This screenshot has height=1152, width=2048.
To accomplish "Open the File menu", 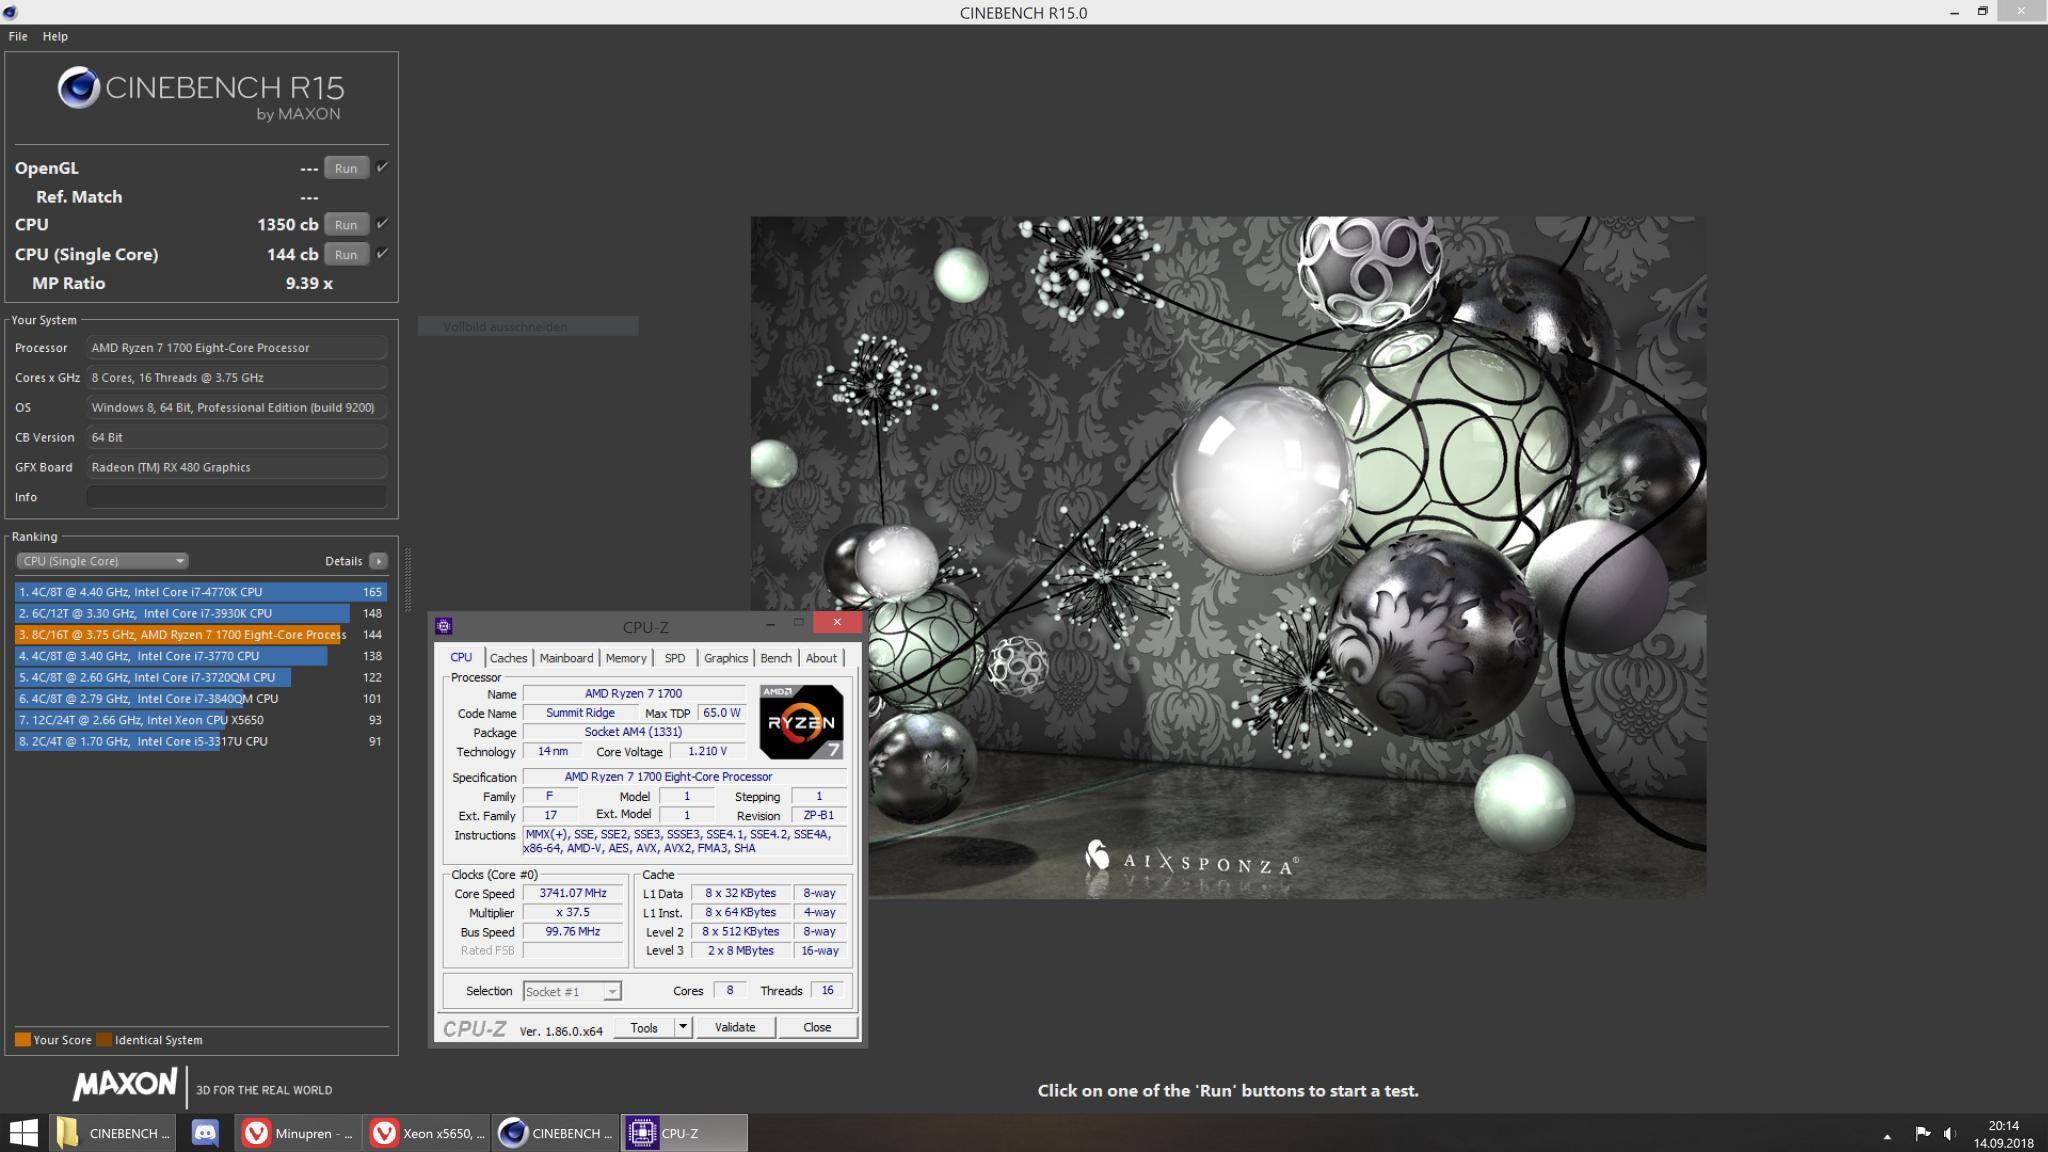I will point(18,36).
